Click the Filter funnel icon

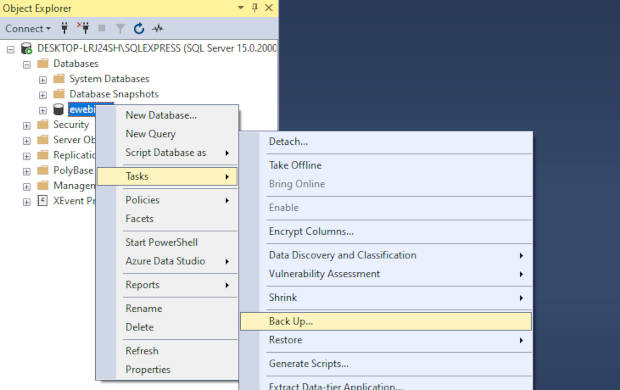click(x=120, y=28)
